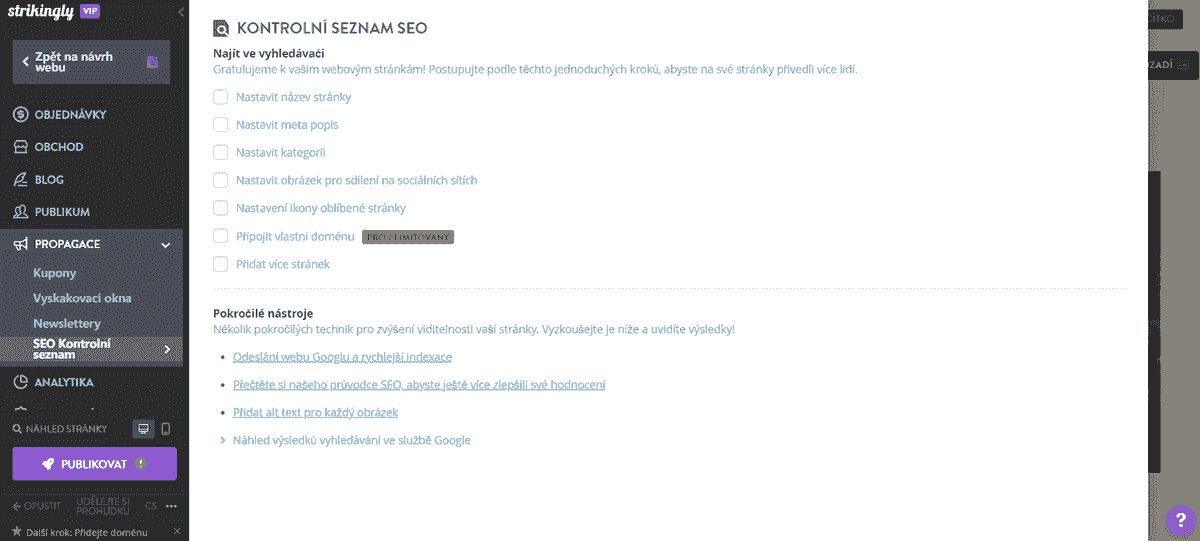Open Kupony submenu item

pos(55,273)
